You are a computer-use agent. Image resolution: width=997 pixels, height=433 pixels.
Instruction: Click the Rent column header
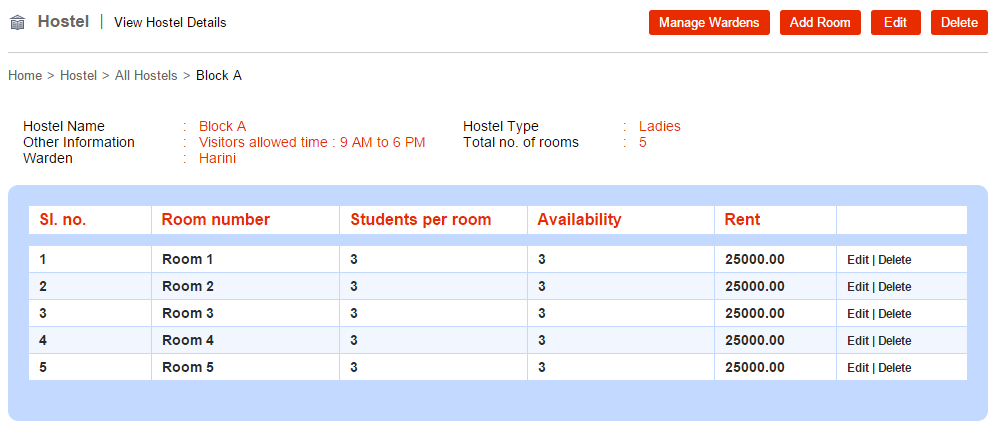coord(743,220)
